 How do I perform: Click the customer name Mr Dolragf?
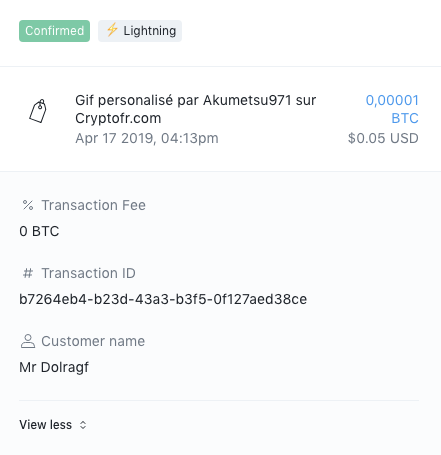[x=54, y=367]
